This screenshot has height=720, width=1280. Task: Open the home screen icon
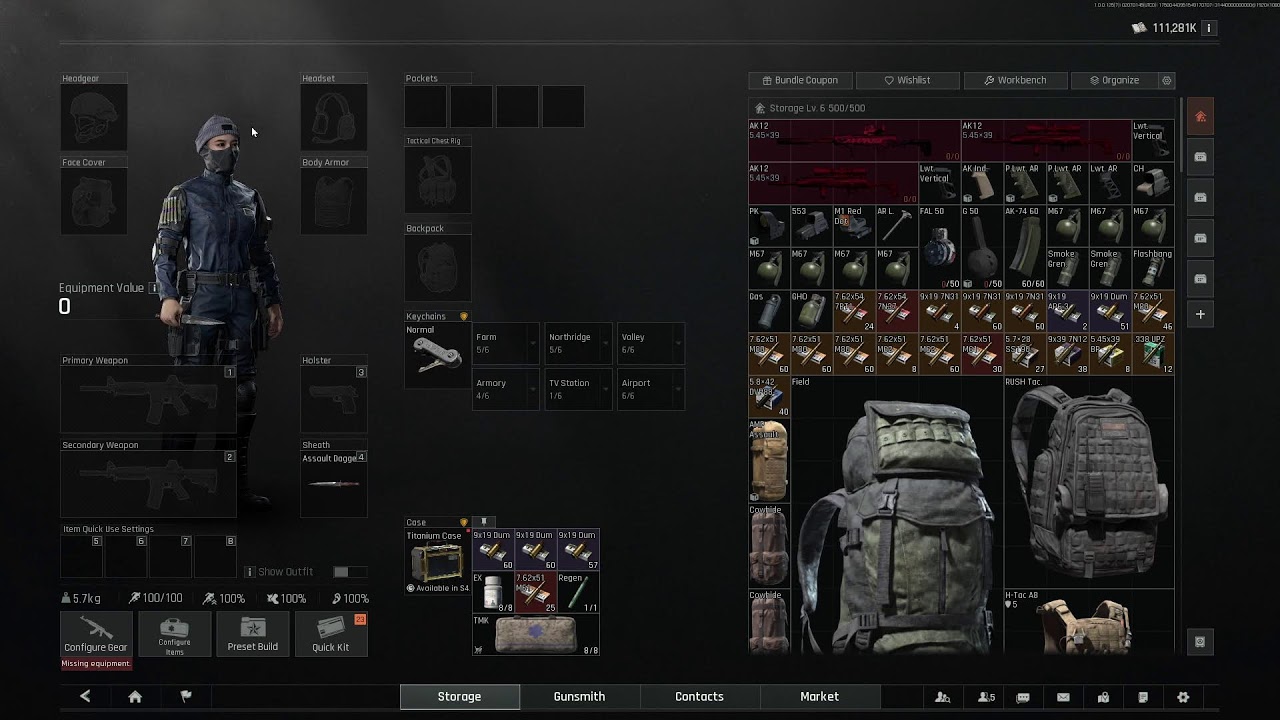click(x=135, y=697)
